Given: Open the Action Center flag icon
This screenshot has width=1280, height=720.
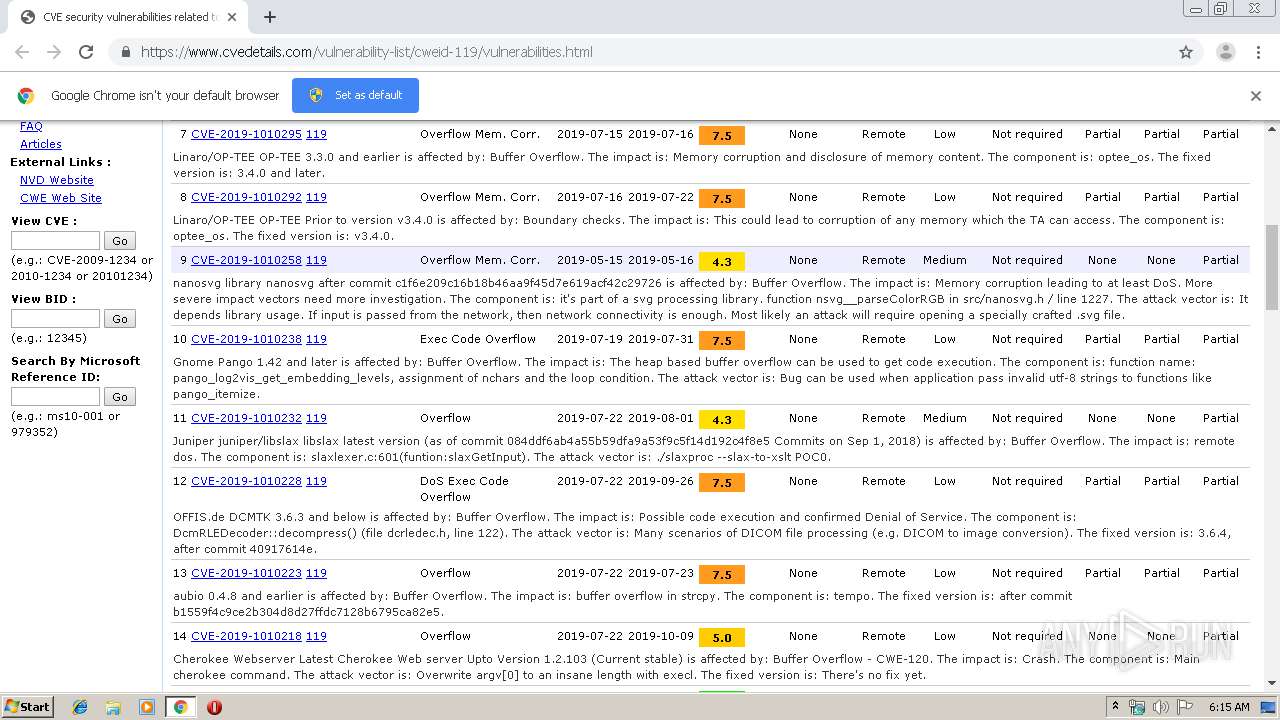Looking at the screenshot, I should [1185, 707].
